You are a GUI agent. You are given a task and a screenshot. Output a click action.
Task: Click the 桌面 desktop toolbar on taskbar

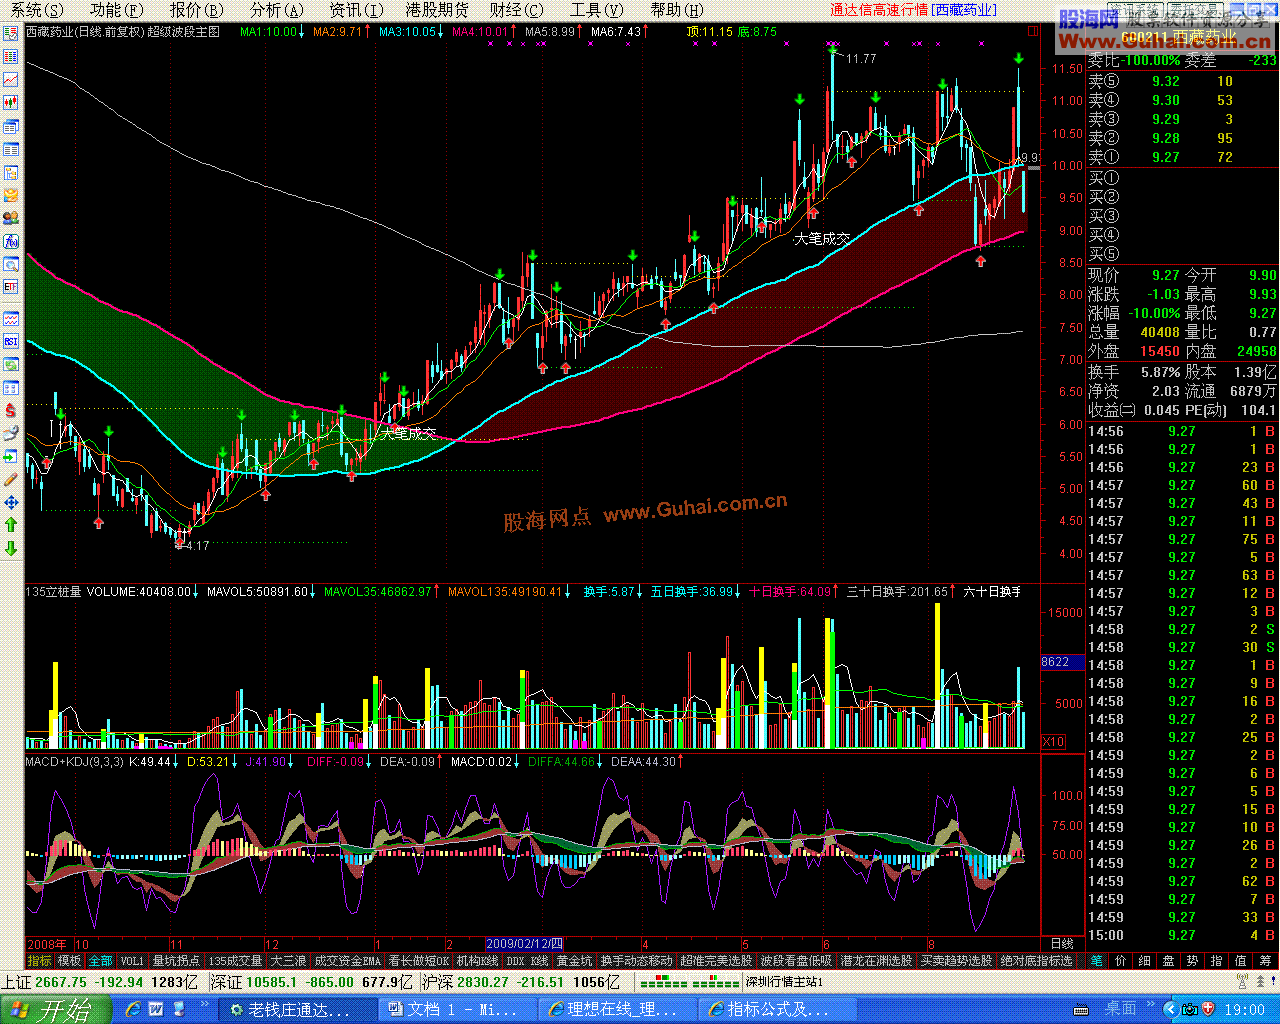(1120, 1009)
